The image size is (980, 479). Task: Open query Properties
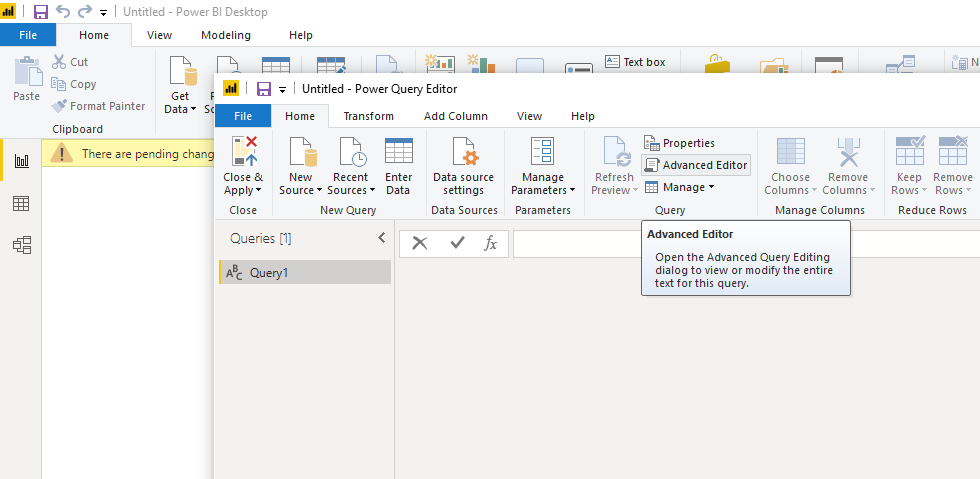(679, 143)
